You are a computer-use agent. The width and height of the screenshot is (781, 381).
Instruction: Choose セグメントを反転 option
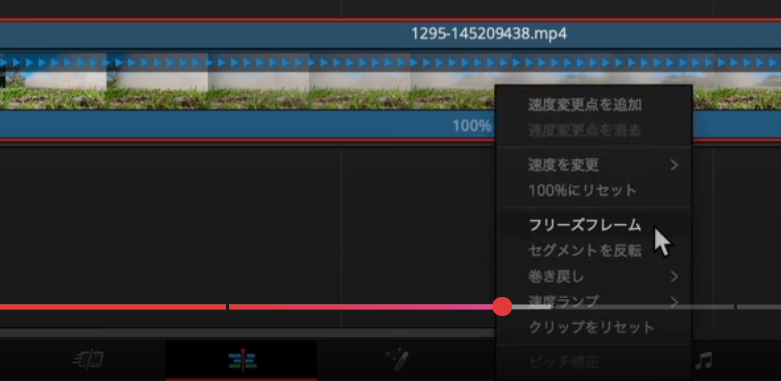(x=585, y=251)
